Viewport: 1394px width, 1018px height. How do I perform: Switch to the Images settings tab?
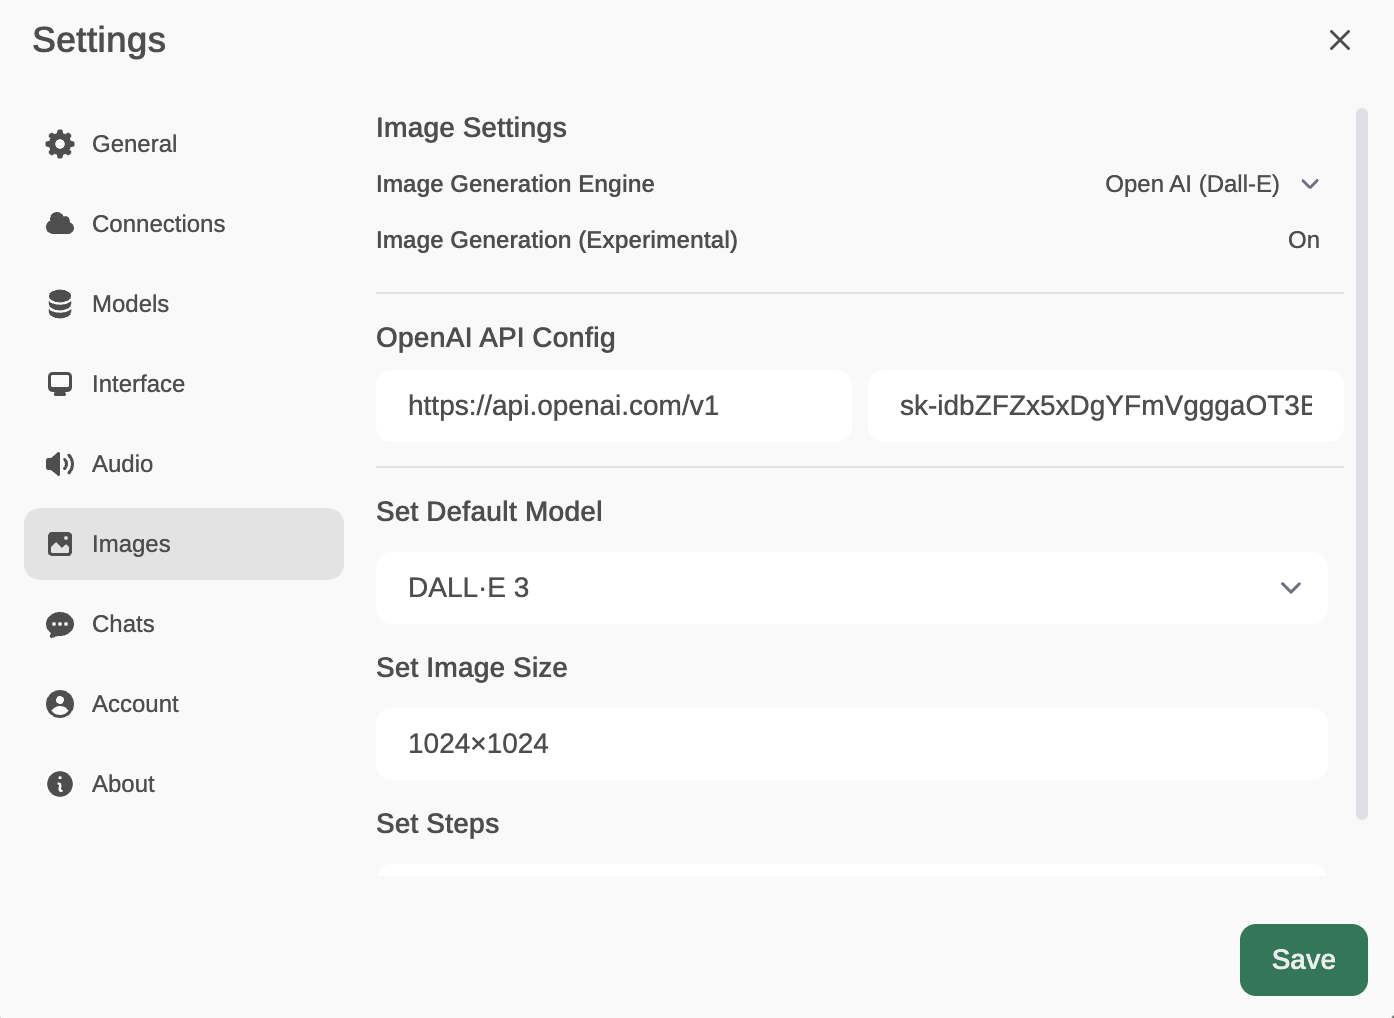coord(184,544)
